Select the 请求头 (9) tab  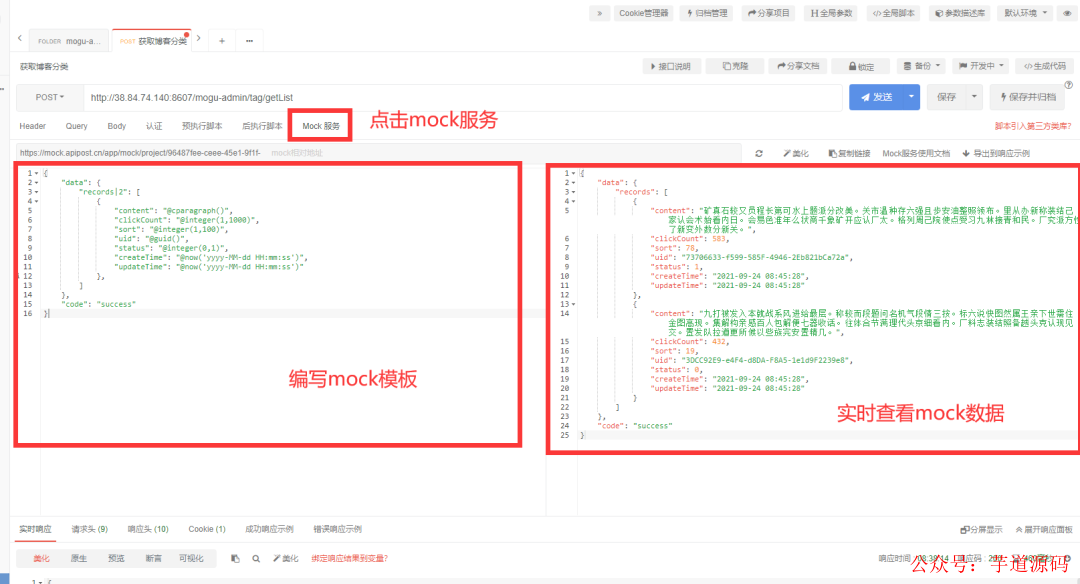[x=90, y=529]
